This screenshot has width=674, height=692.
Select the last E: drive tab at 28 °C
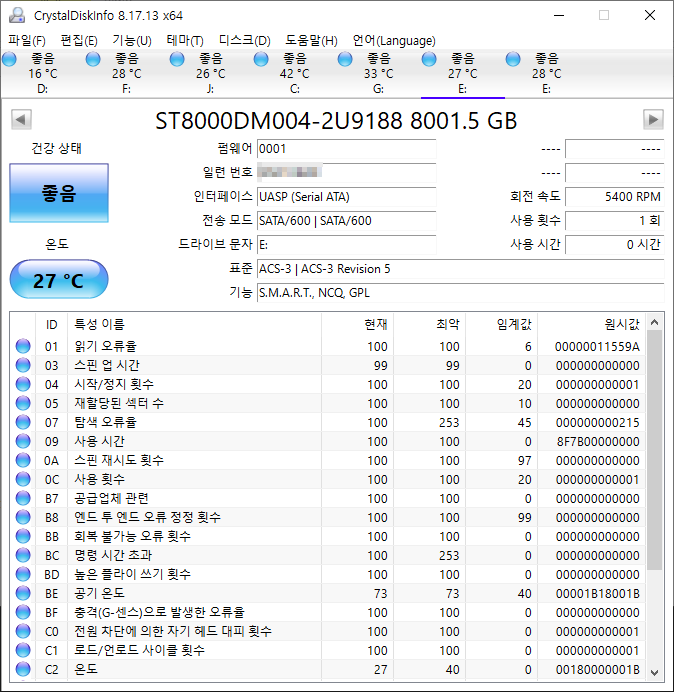(546, 73)
